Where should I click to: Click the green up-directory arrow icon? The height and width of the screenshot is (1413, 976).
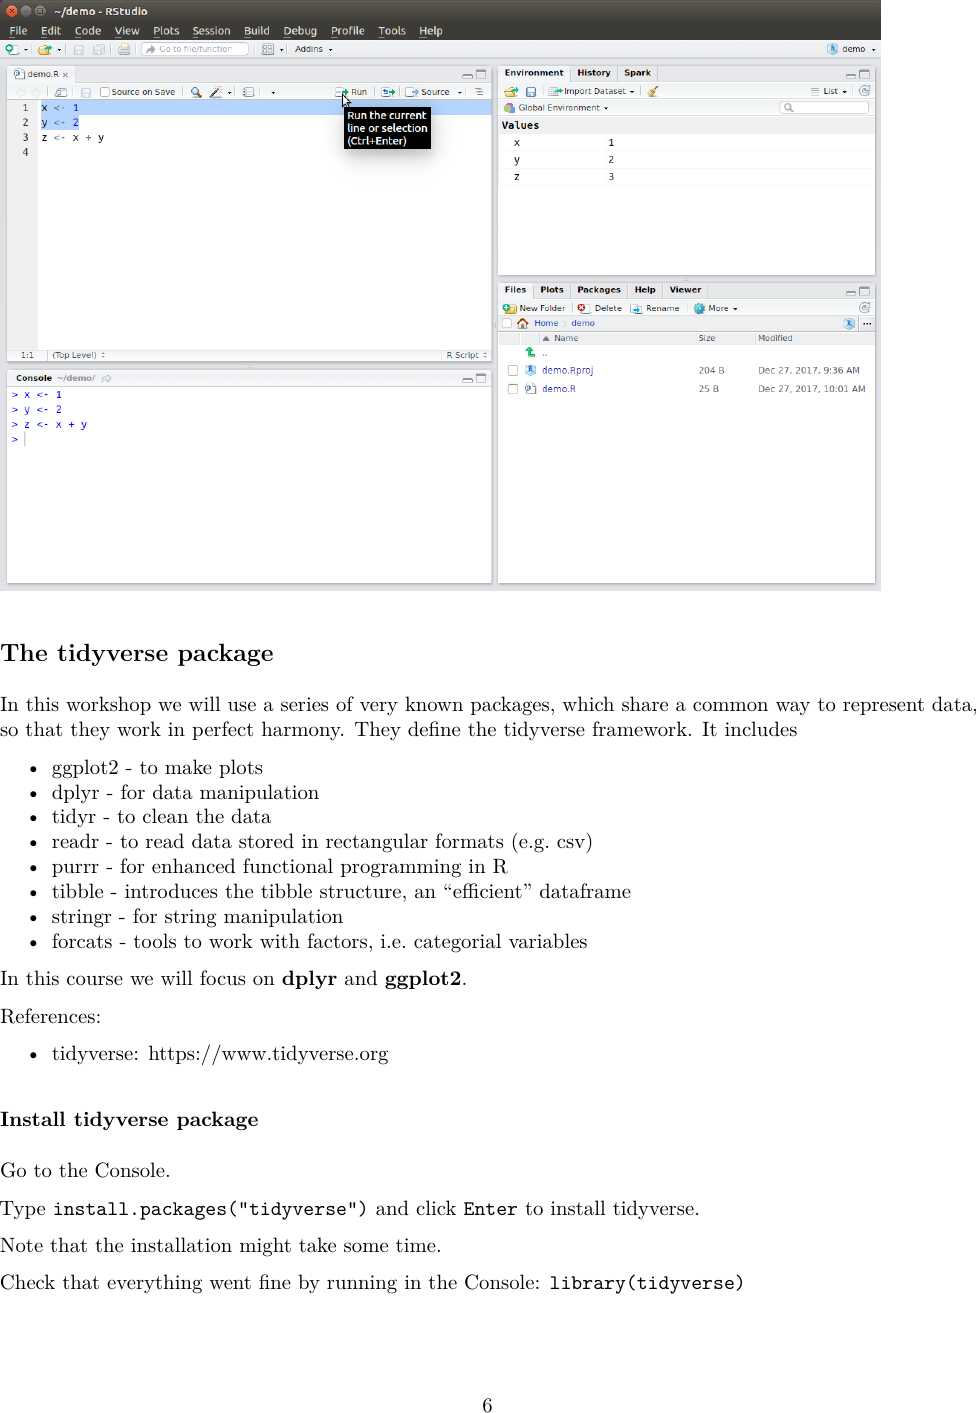click(530, 353)
